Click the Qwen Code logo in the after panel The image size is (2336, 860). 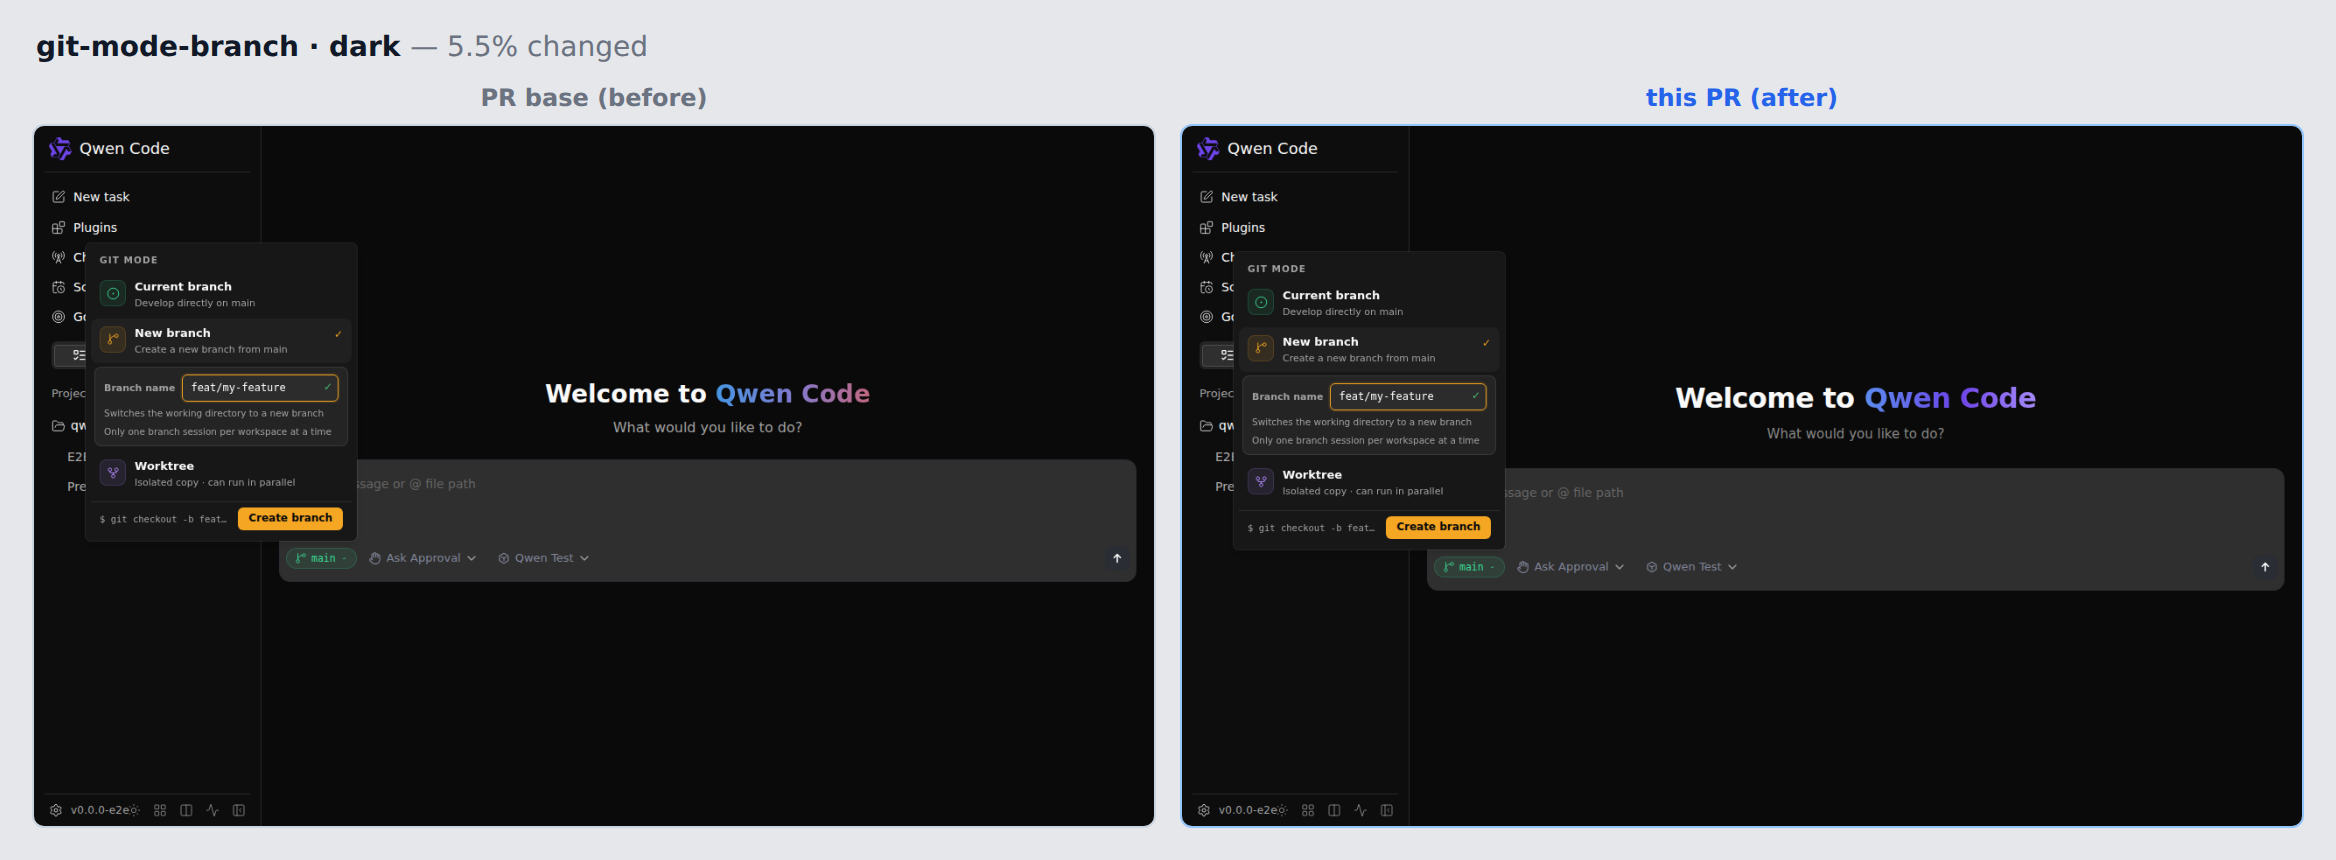point(1208,148)
